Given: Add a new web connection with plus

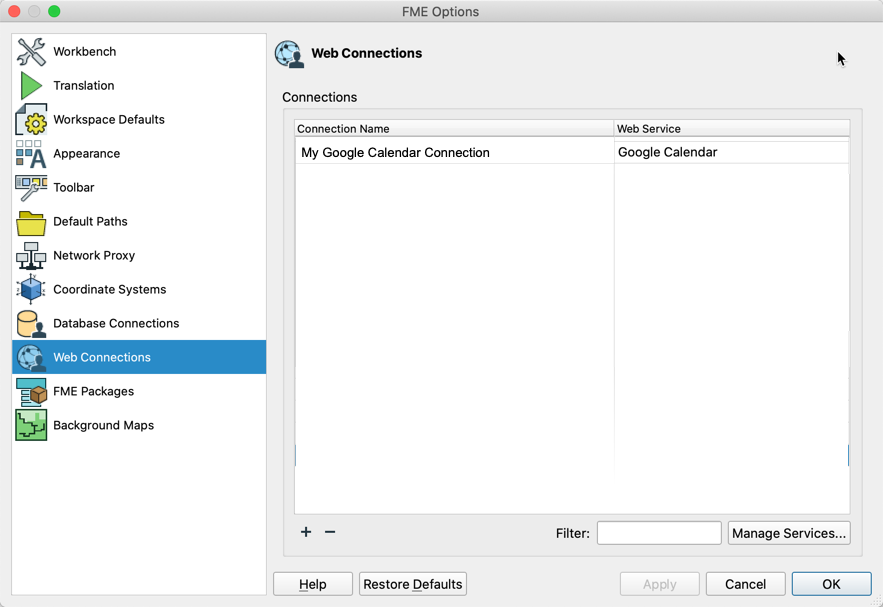Looking at the screenshot, I should click(306, 532).
